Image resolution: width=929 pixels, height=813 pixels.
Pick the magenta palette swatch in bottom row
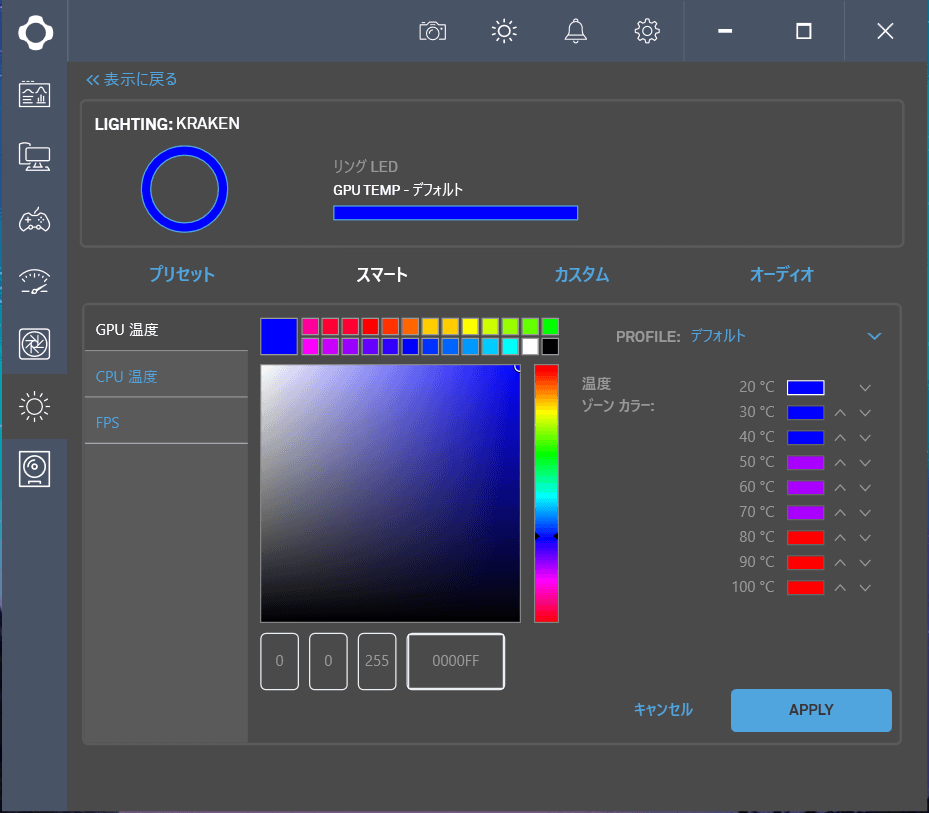pos(310,347)
